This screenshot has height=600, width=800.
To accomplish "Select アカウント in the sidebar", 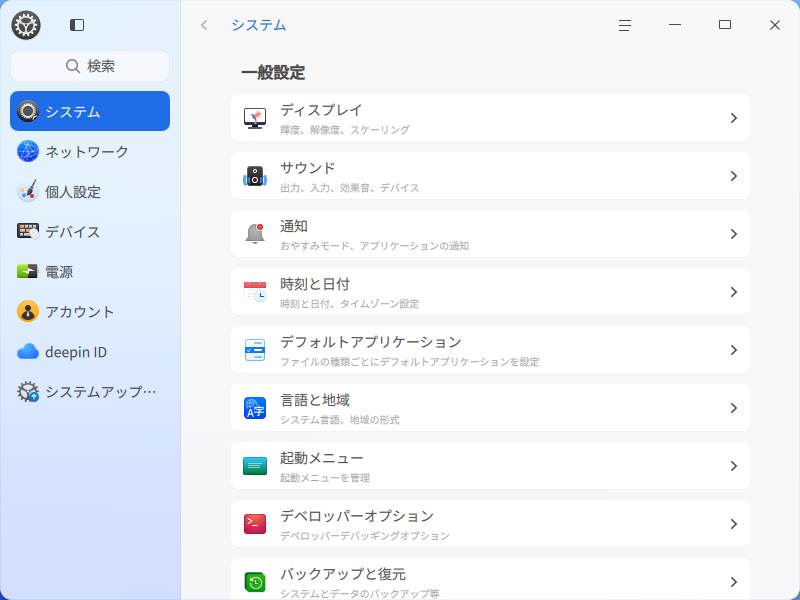I will 90,311.
